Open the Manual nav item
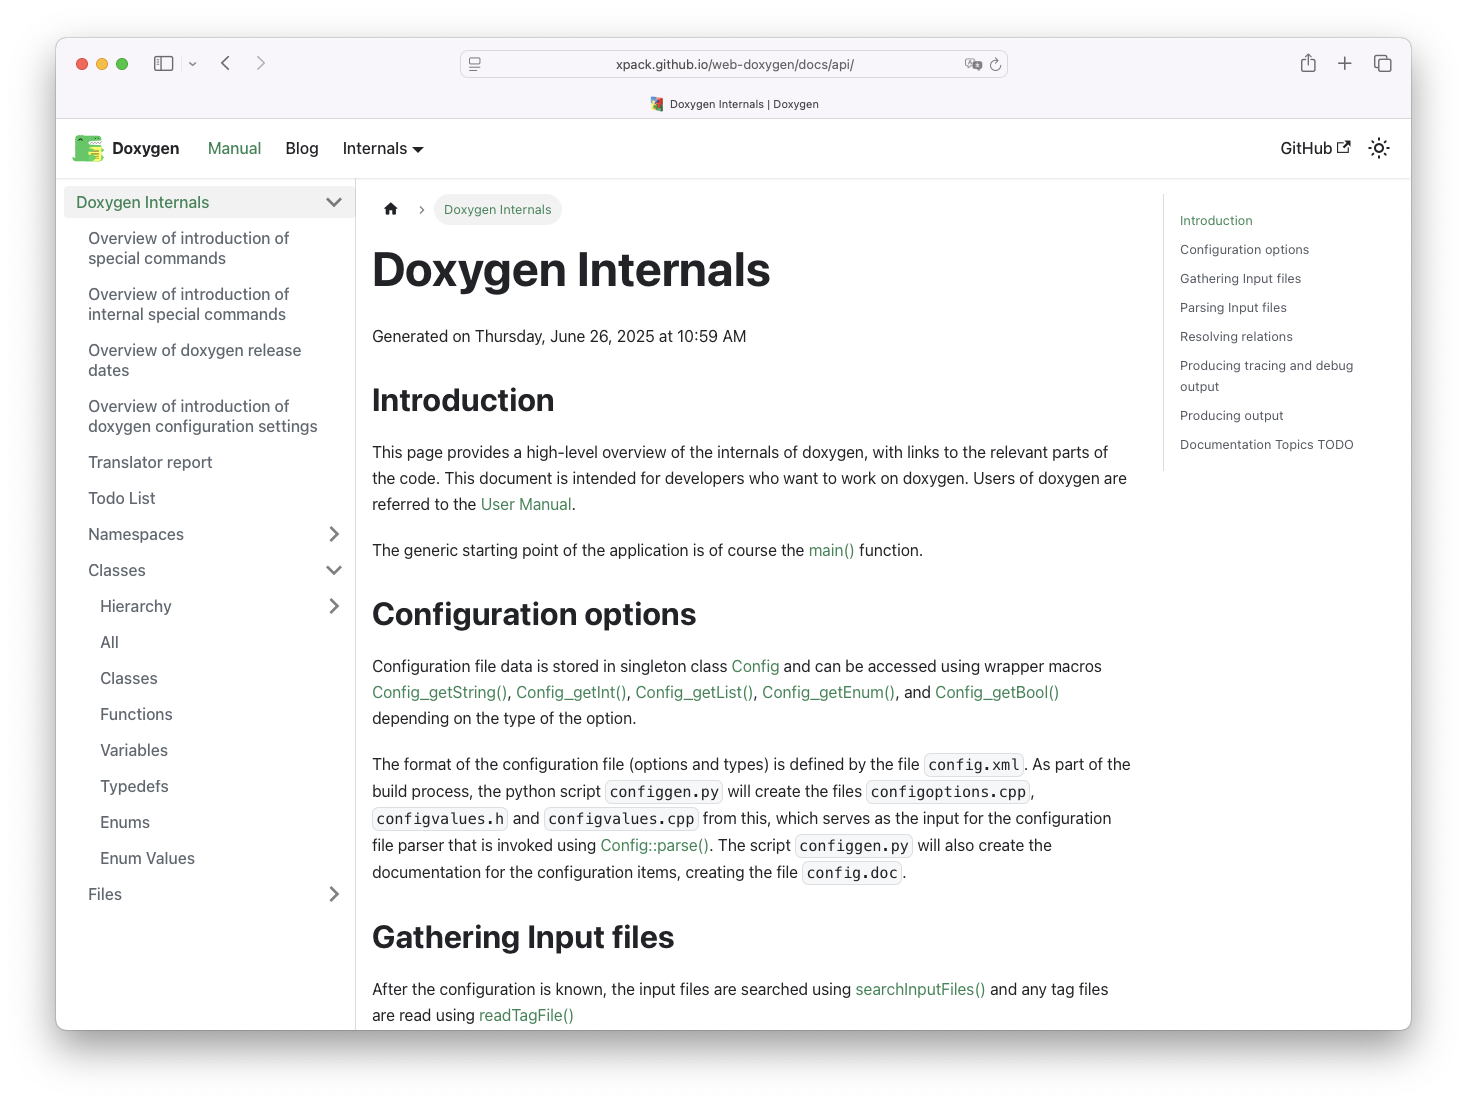Image resolution: width=1467 pixels, height=1104 pixels. point(234,148)
